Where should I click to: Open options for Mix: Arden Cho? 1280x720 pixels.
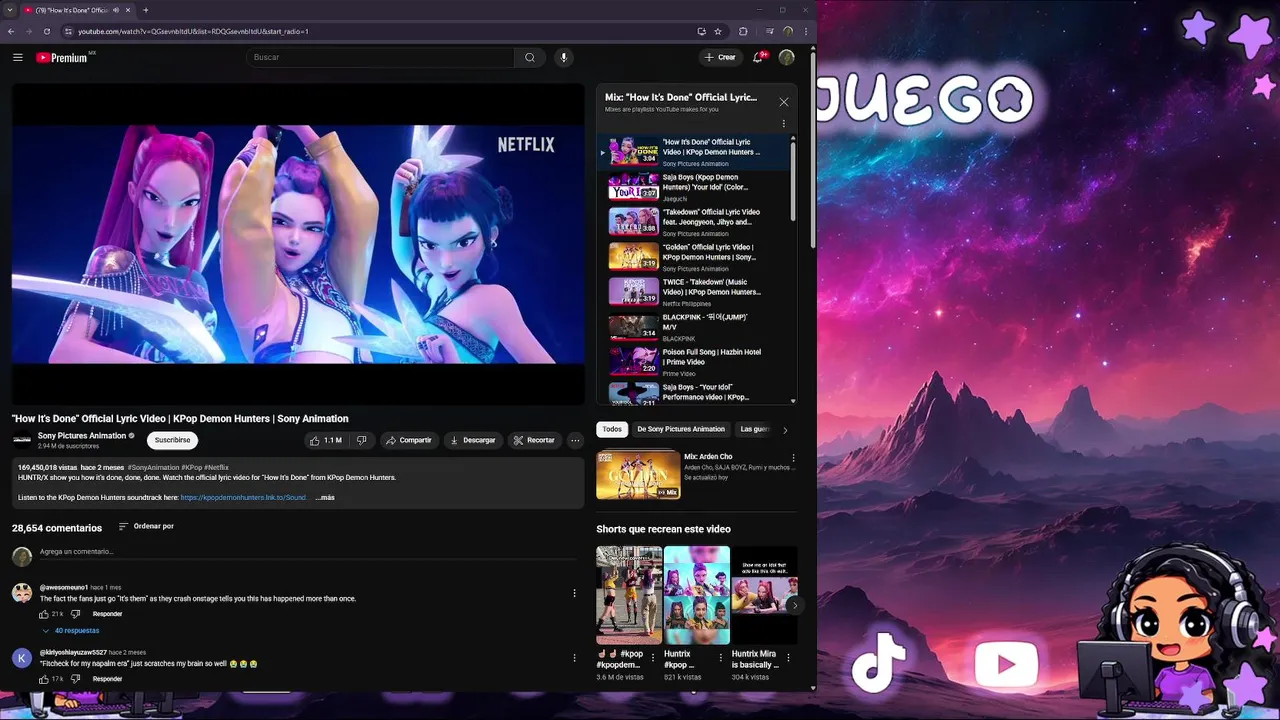tap(793, 458)
